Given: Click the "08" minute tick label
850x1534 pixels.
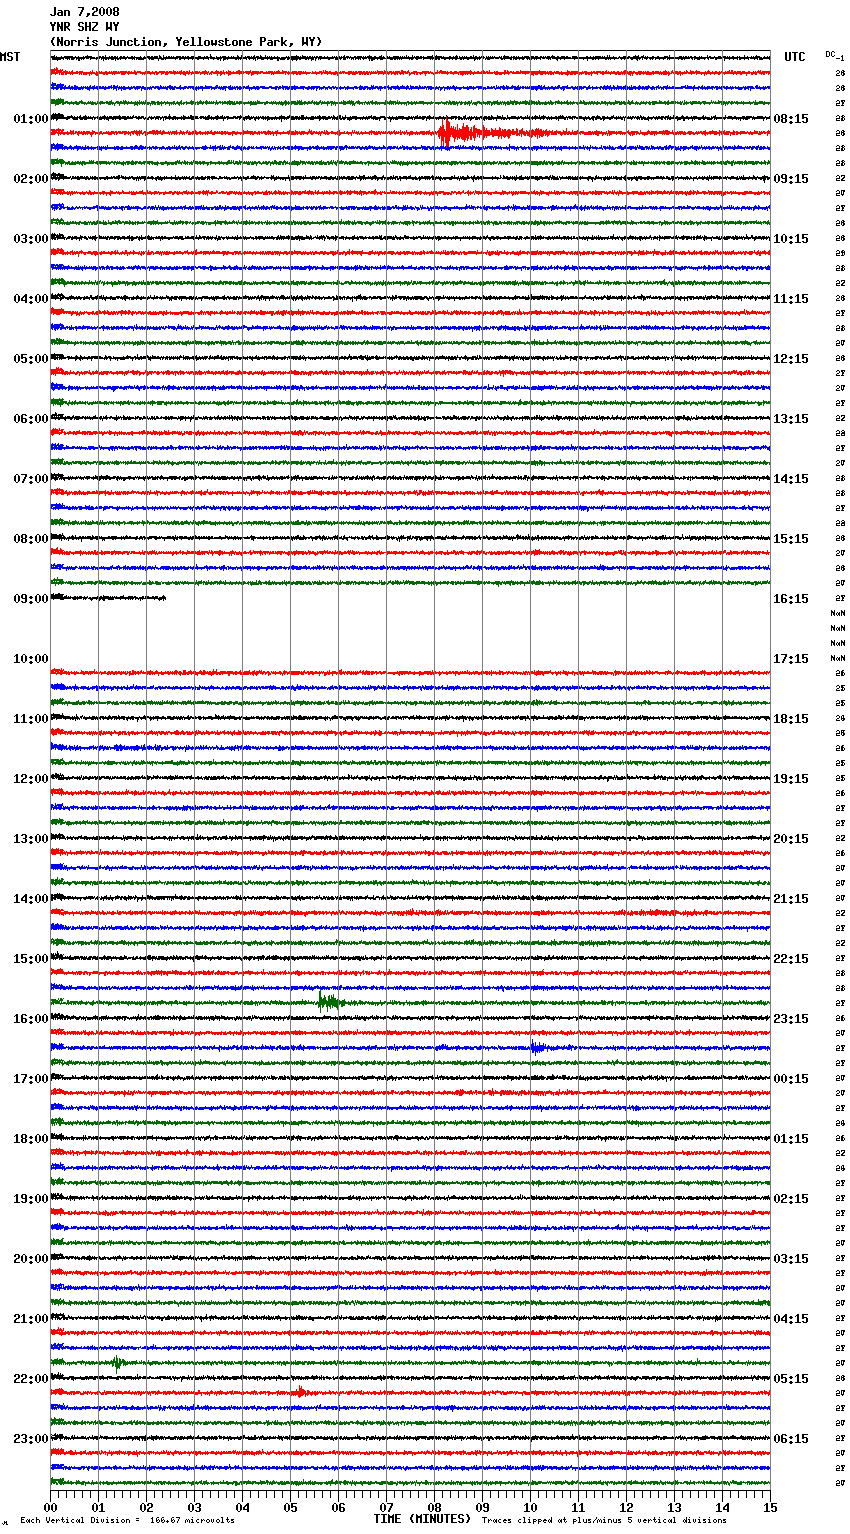Looking at the screenshot, I should pos(434,1507).
